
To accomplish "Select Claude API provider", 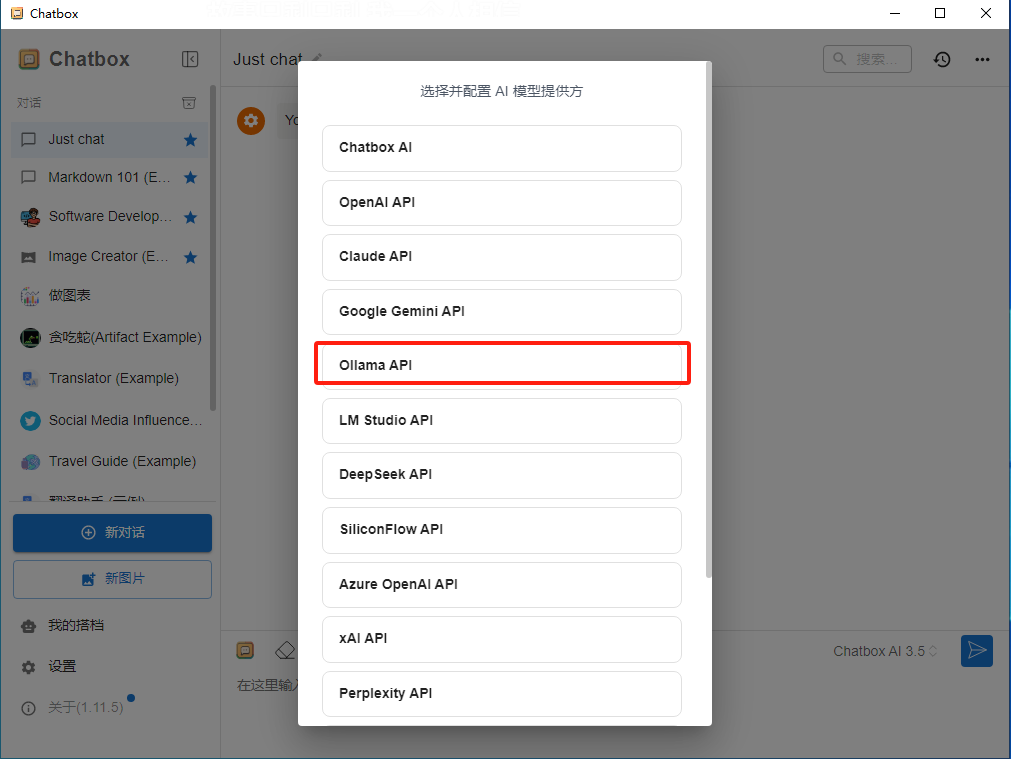I will pyautogui.click(x=502, y=257).
